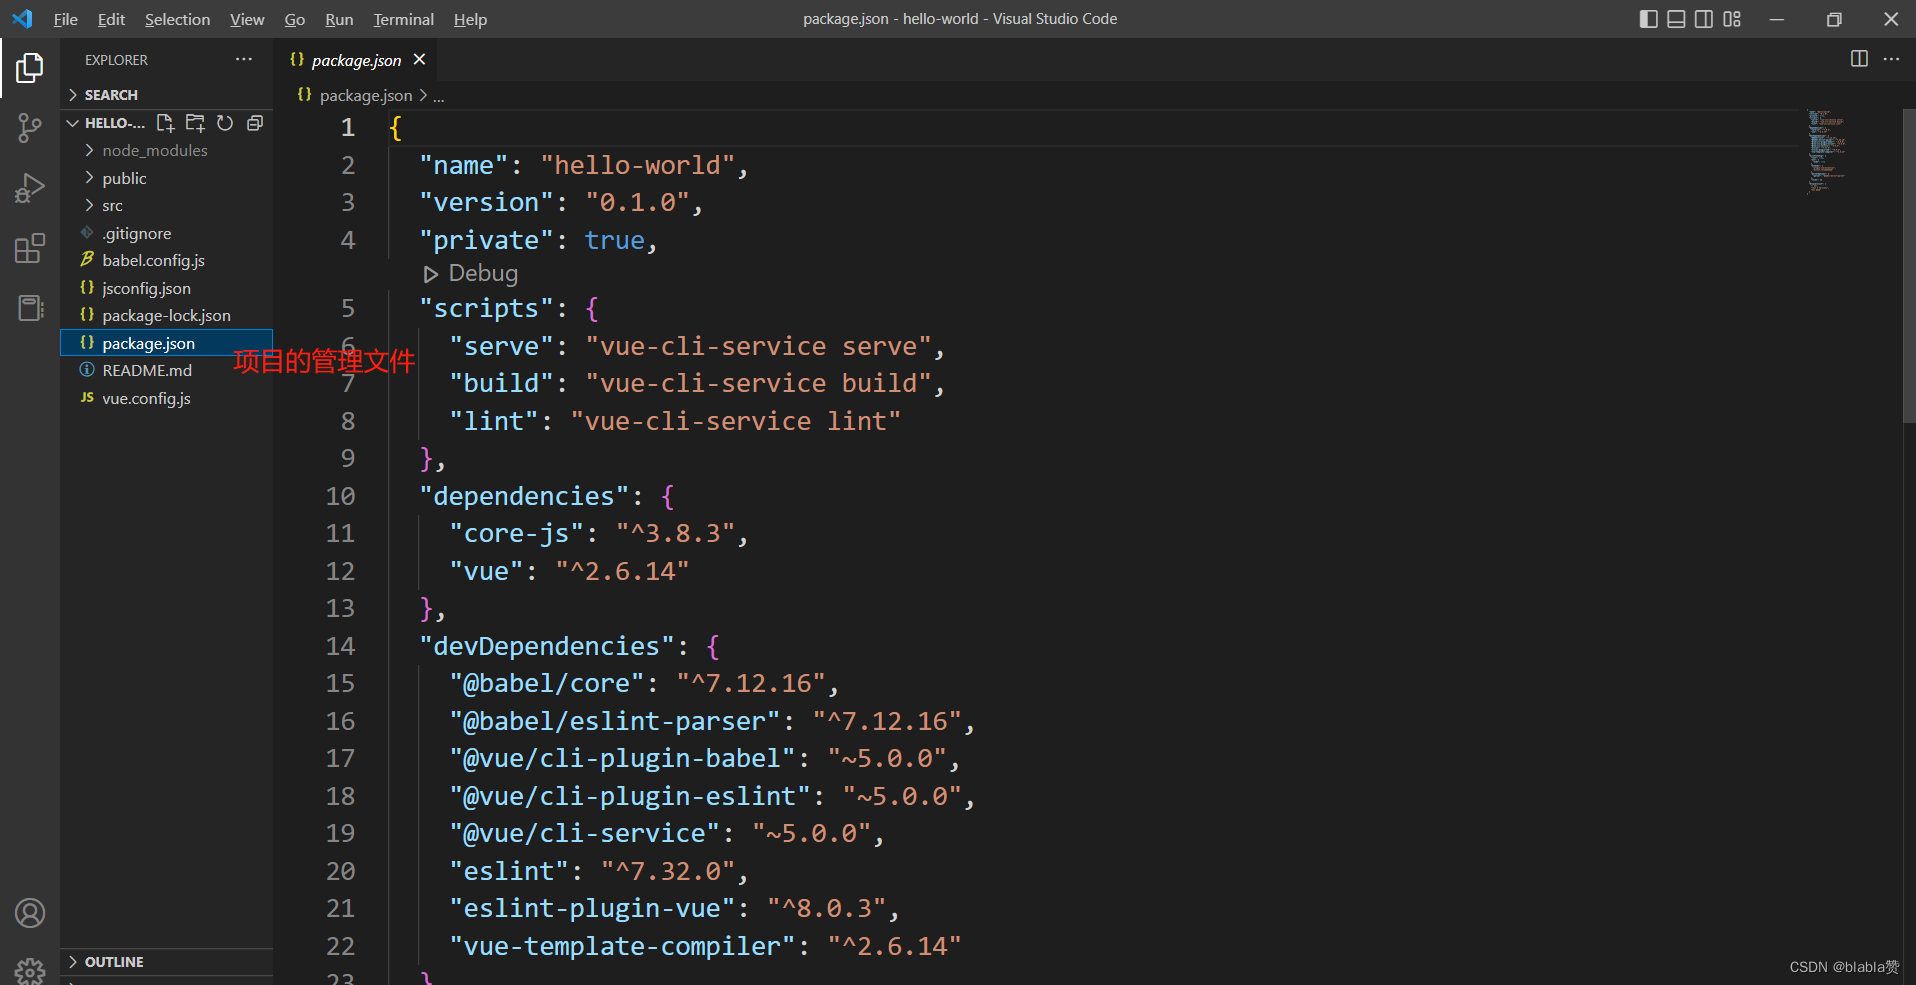The image size is (1916, 985).
Task: Open the View menu
Action: click(x=247, y=19)
